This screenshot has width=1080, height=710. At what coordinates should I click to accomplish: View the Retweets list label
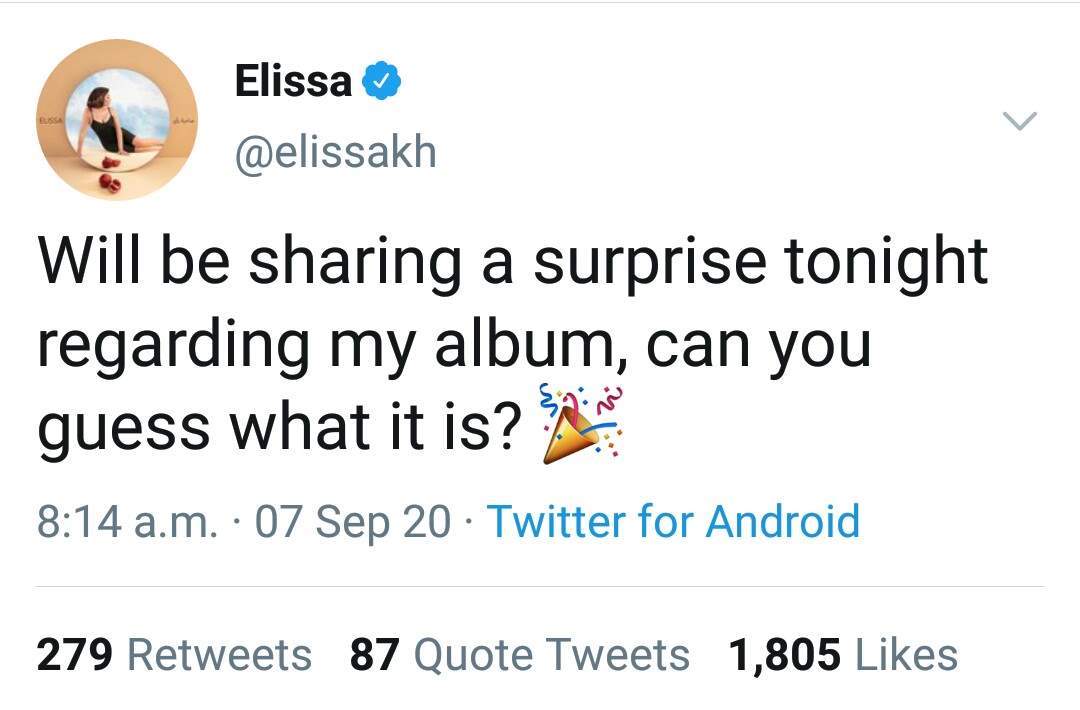220,656
